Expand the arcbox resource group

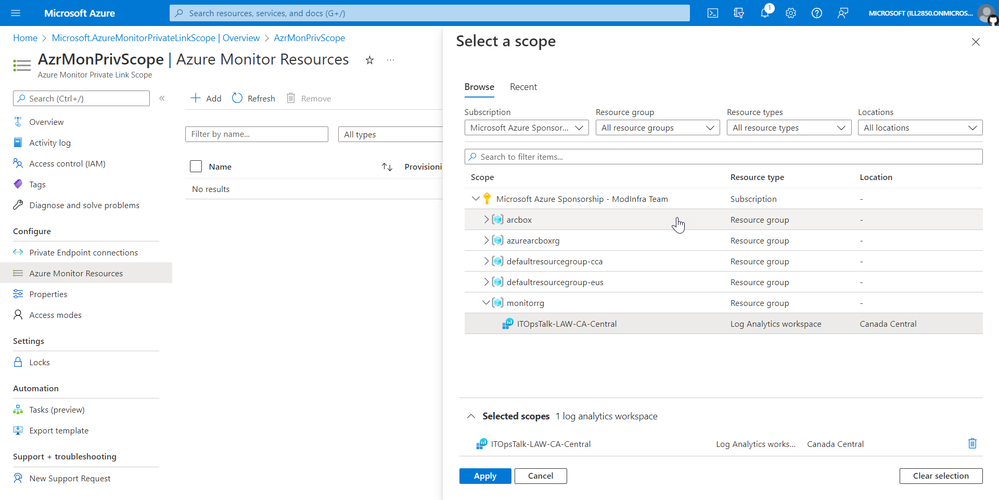point(486,220)
